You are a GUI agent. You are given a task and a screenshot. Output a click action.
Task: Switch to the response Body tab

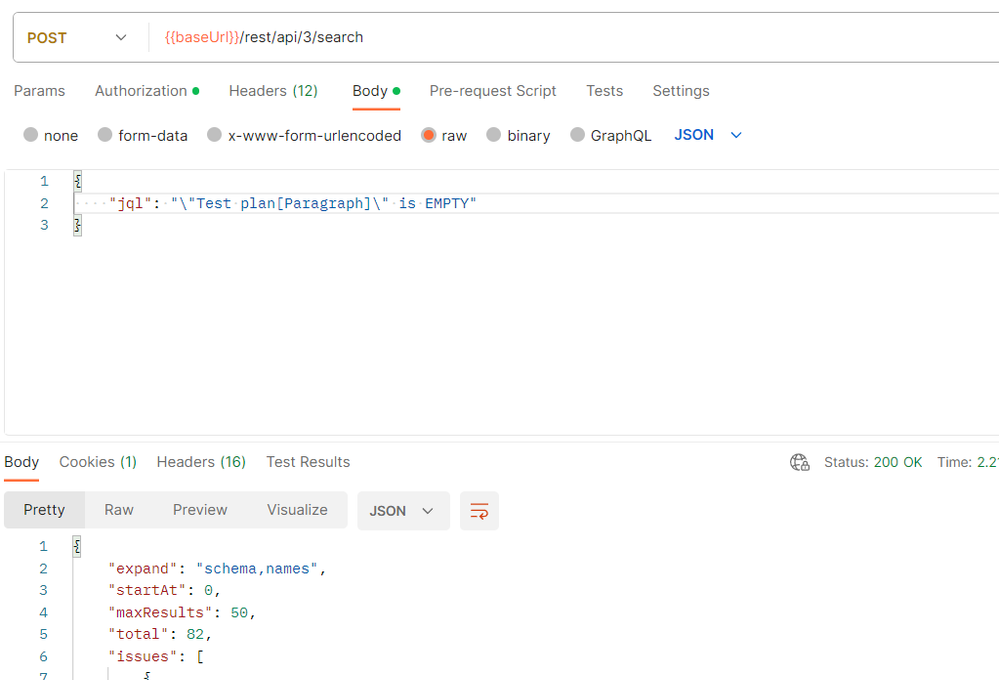click(x=22, y=462)
